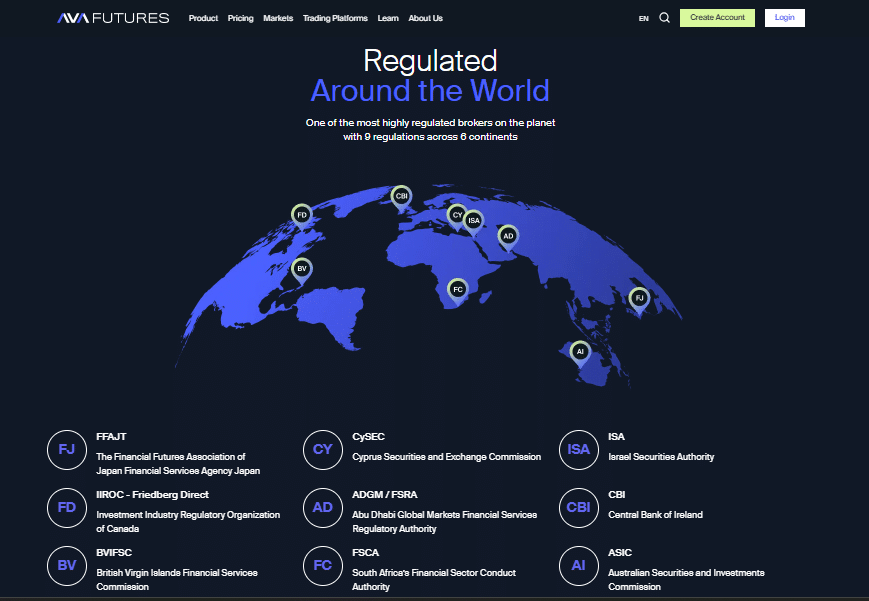Click the AD circle badge beside ADGM / FSRA
This screenshot has width=869, height=601.
323,508
